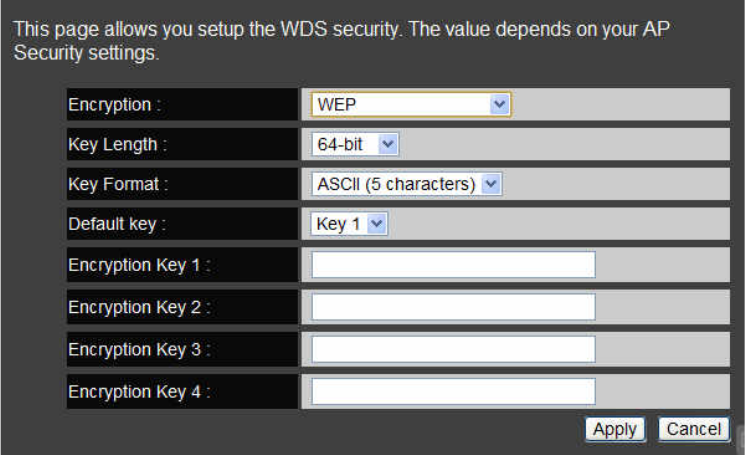Expand the 64-bit Key Length dropdown
This screenshot has width=745, height=455.
(x=355, y=144)
